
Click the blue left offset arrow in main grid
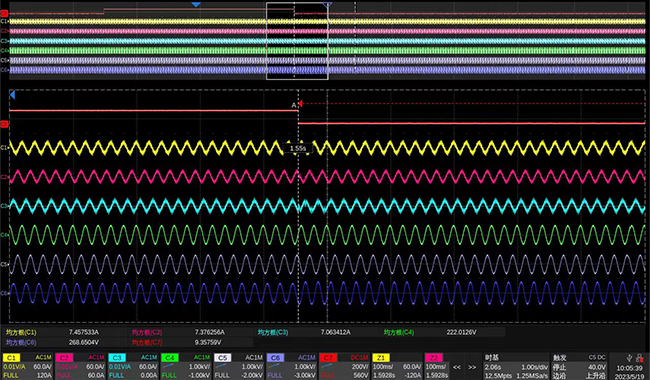[12, 95]
